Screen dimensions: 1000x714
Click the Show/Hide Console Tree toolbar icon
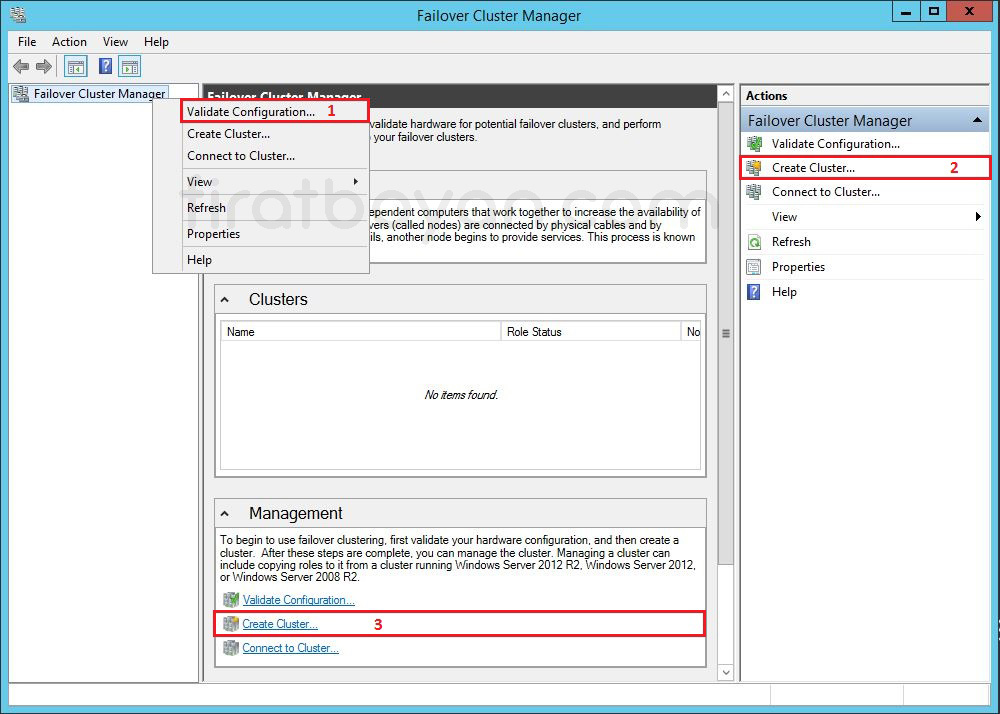point(76,66)
